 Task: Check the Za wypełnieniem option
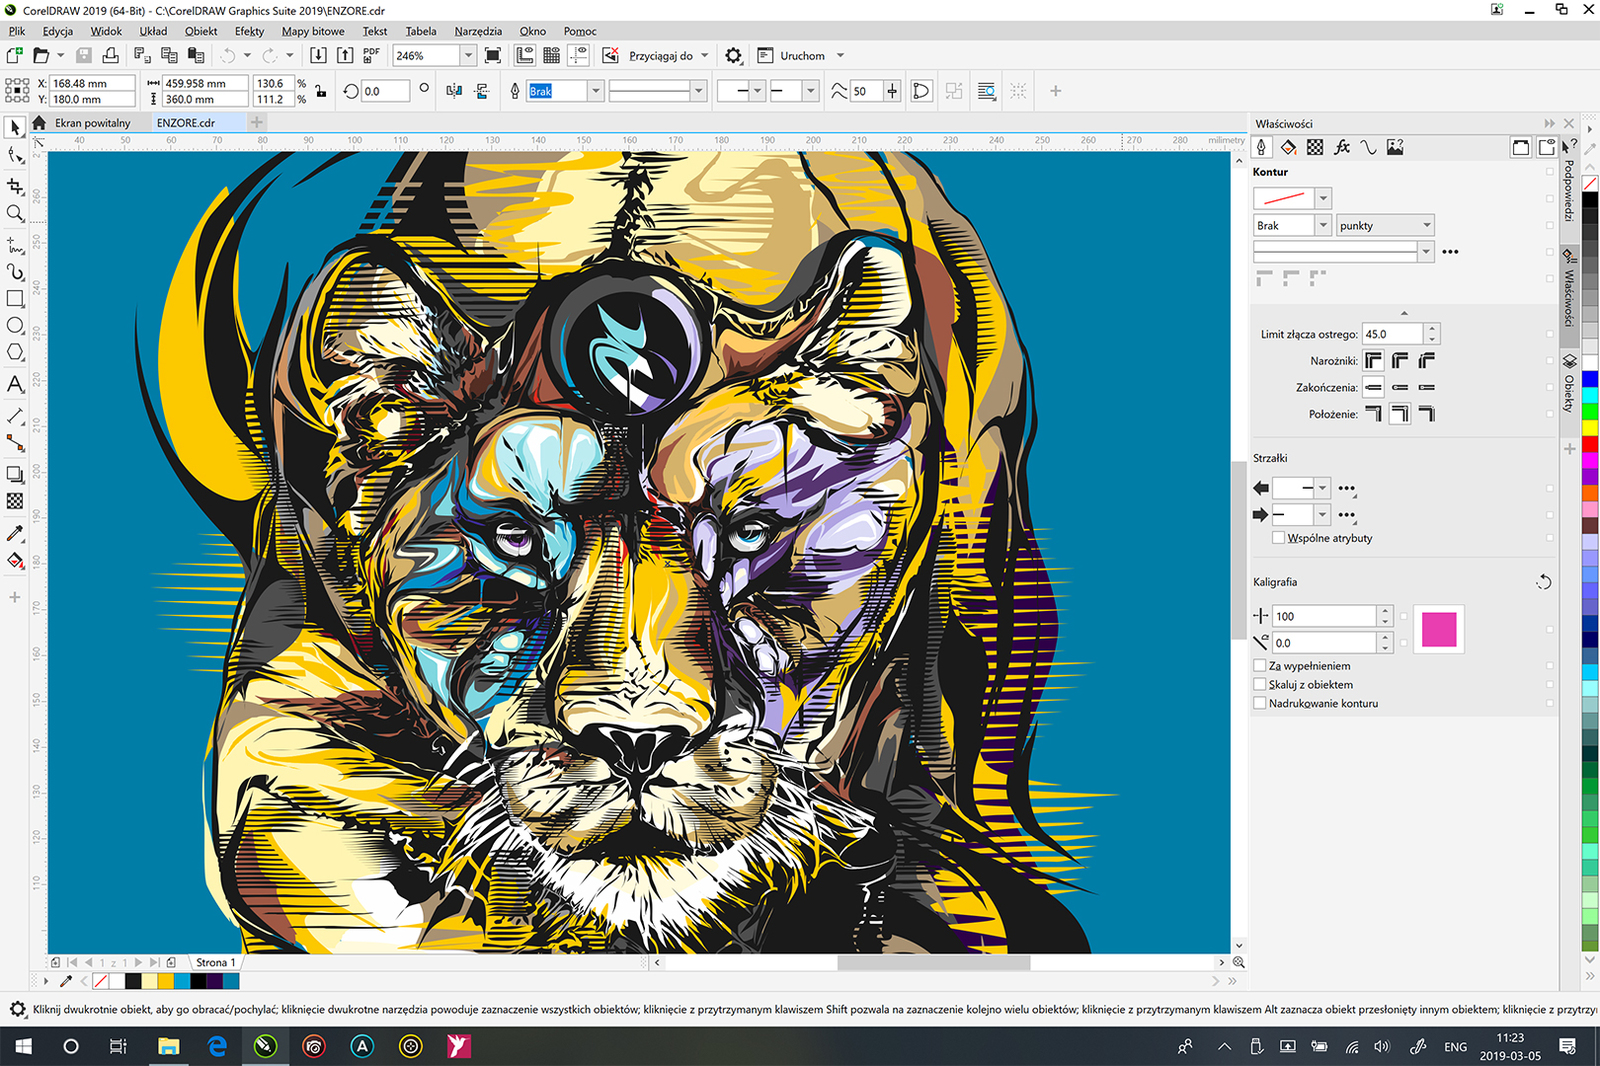point(1259,665)
